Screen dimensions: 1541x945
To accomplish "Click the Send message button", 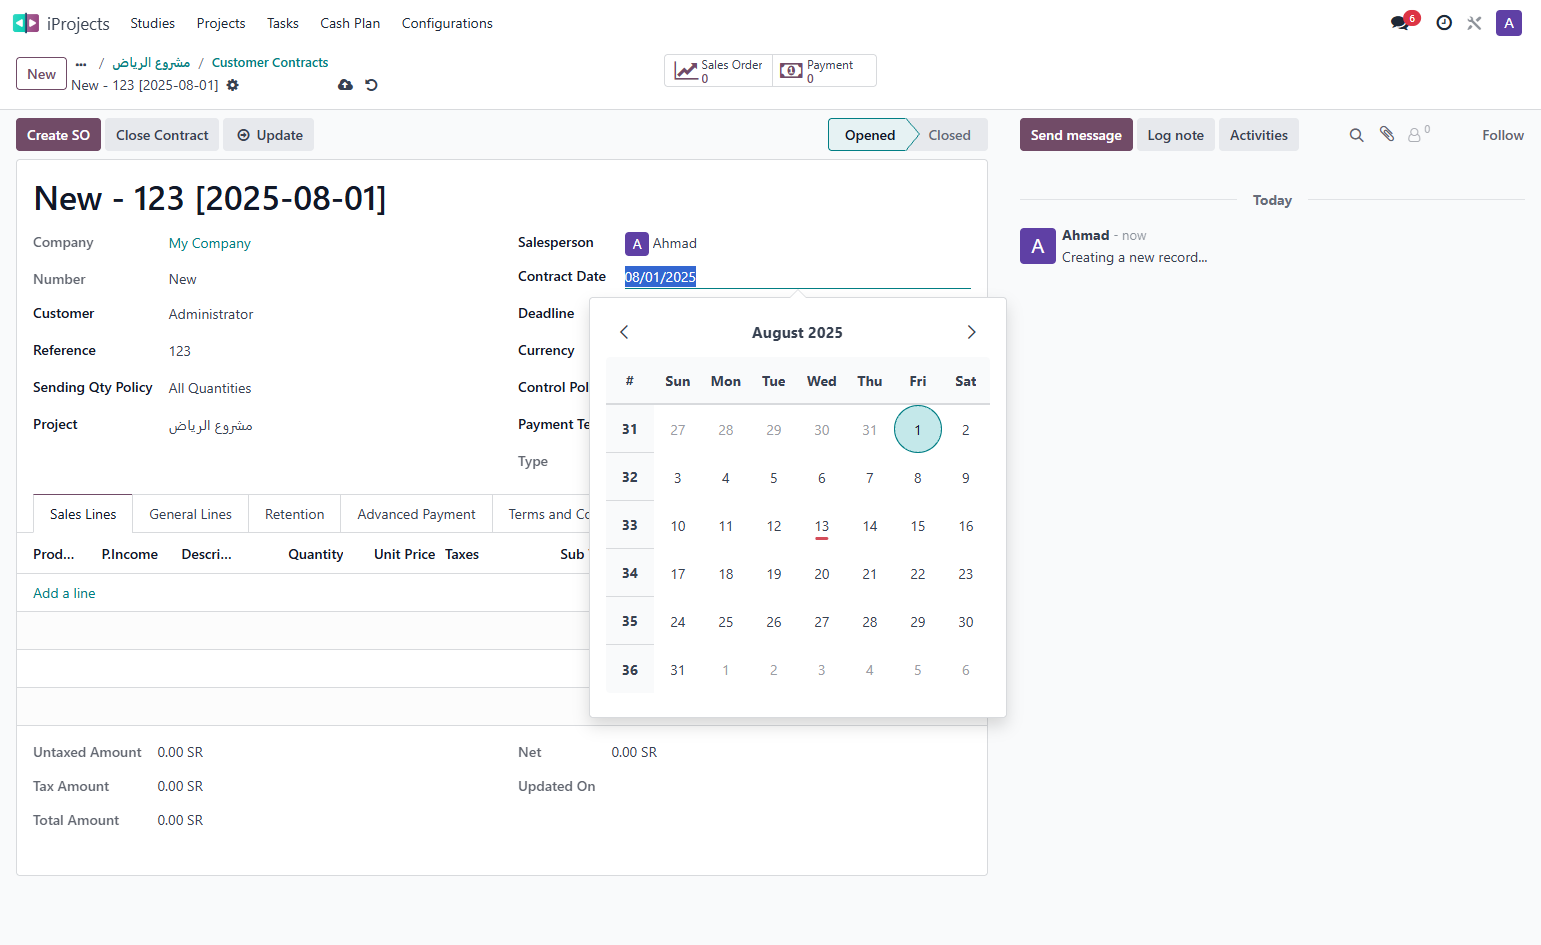I will click(x=1076, y=135).
